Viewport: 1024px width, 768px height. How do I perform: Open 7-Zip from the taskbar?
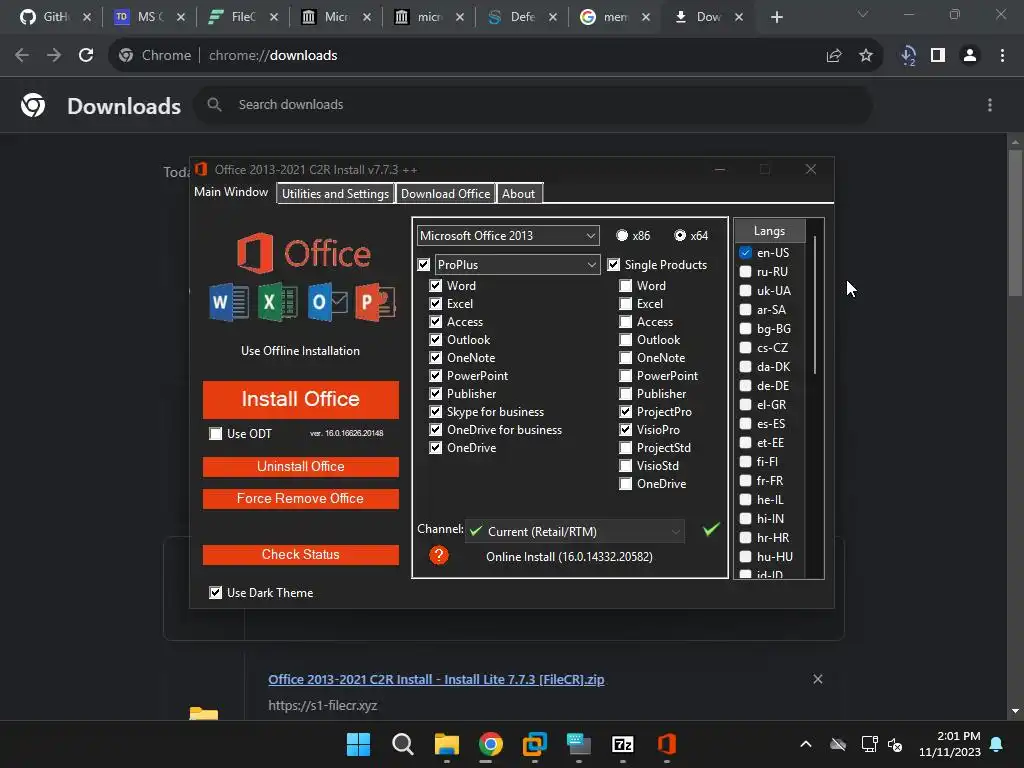pos(622,744)
